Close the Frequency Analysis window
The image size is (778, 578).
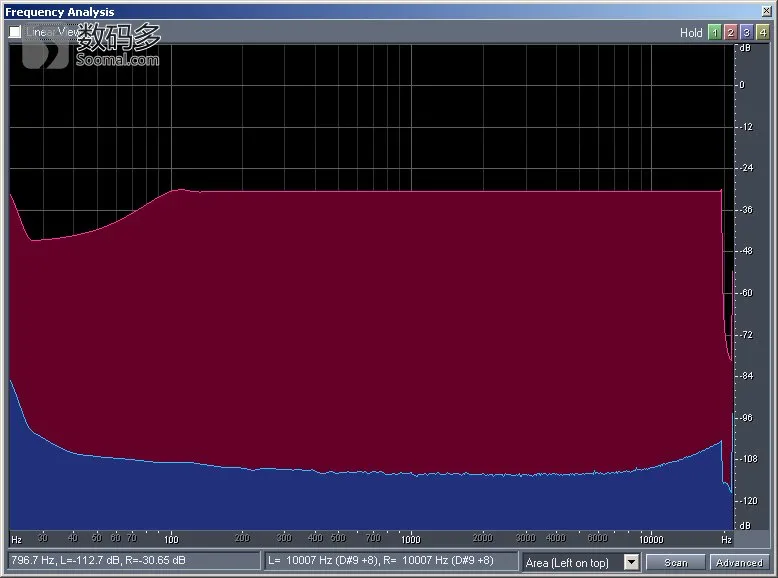pyautogui.click(x=767, y=11)
